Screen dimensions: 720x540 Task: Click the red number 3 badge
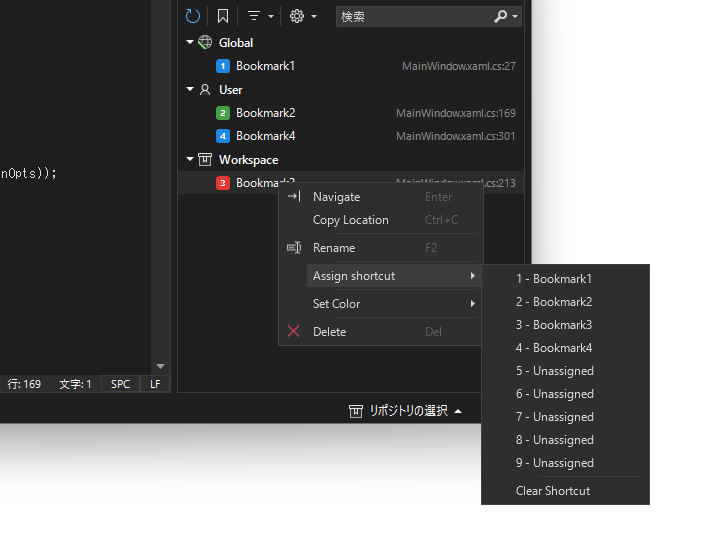click(x=223, y=183)
